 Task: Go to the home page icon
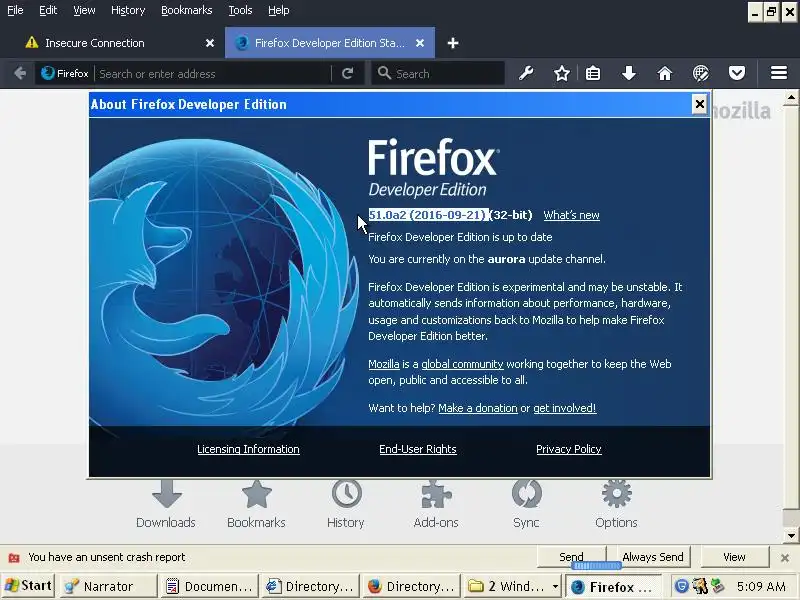pyautogui.click(x=664, y=73)
